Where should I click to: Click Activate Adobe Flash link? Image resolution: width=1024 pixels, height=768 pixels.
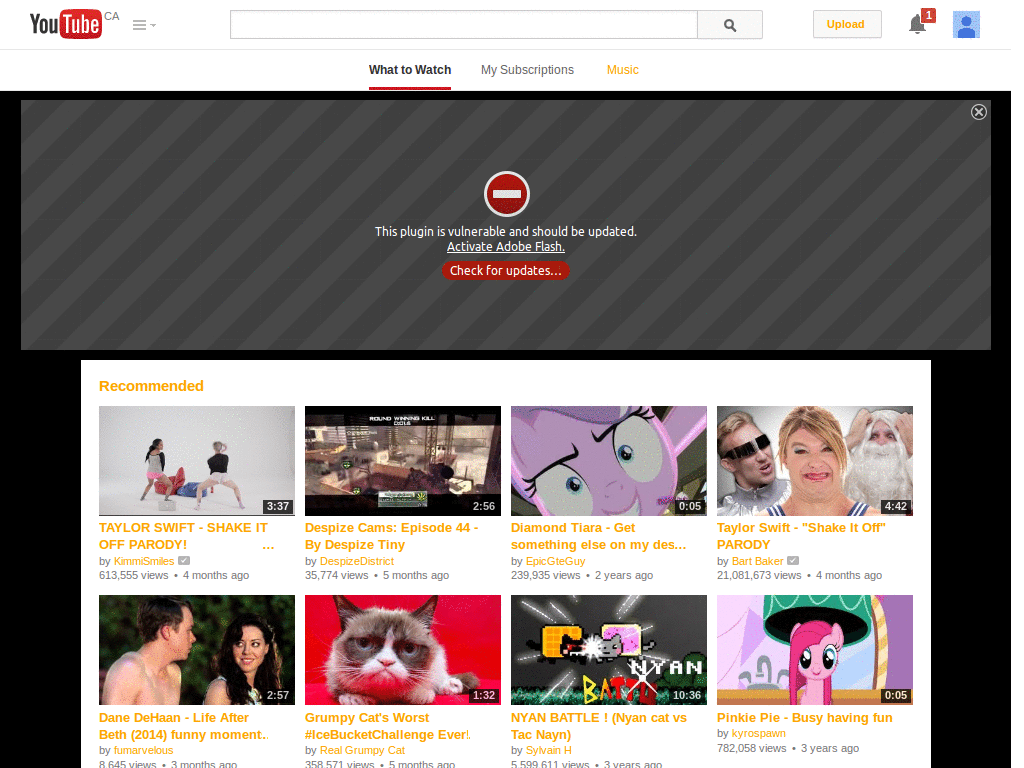[505, 247]
